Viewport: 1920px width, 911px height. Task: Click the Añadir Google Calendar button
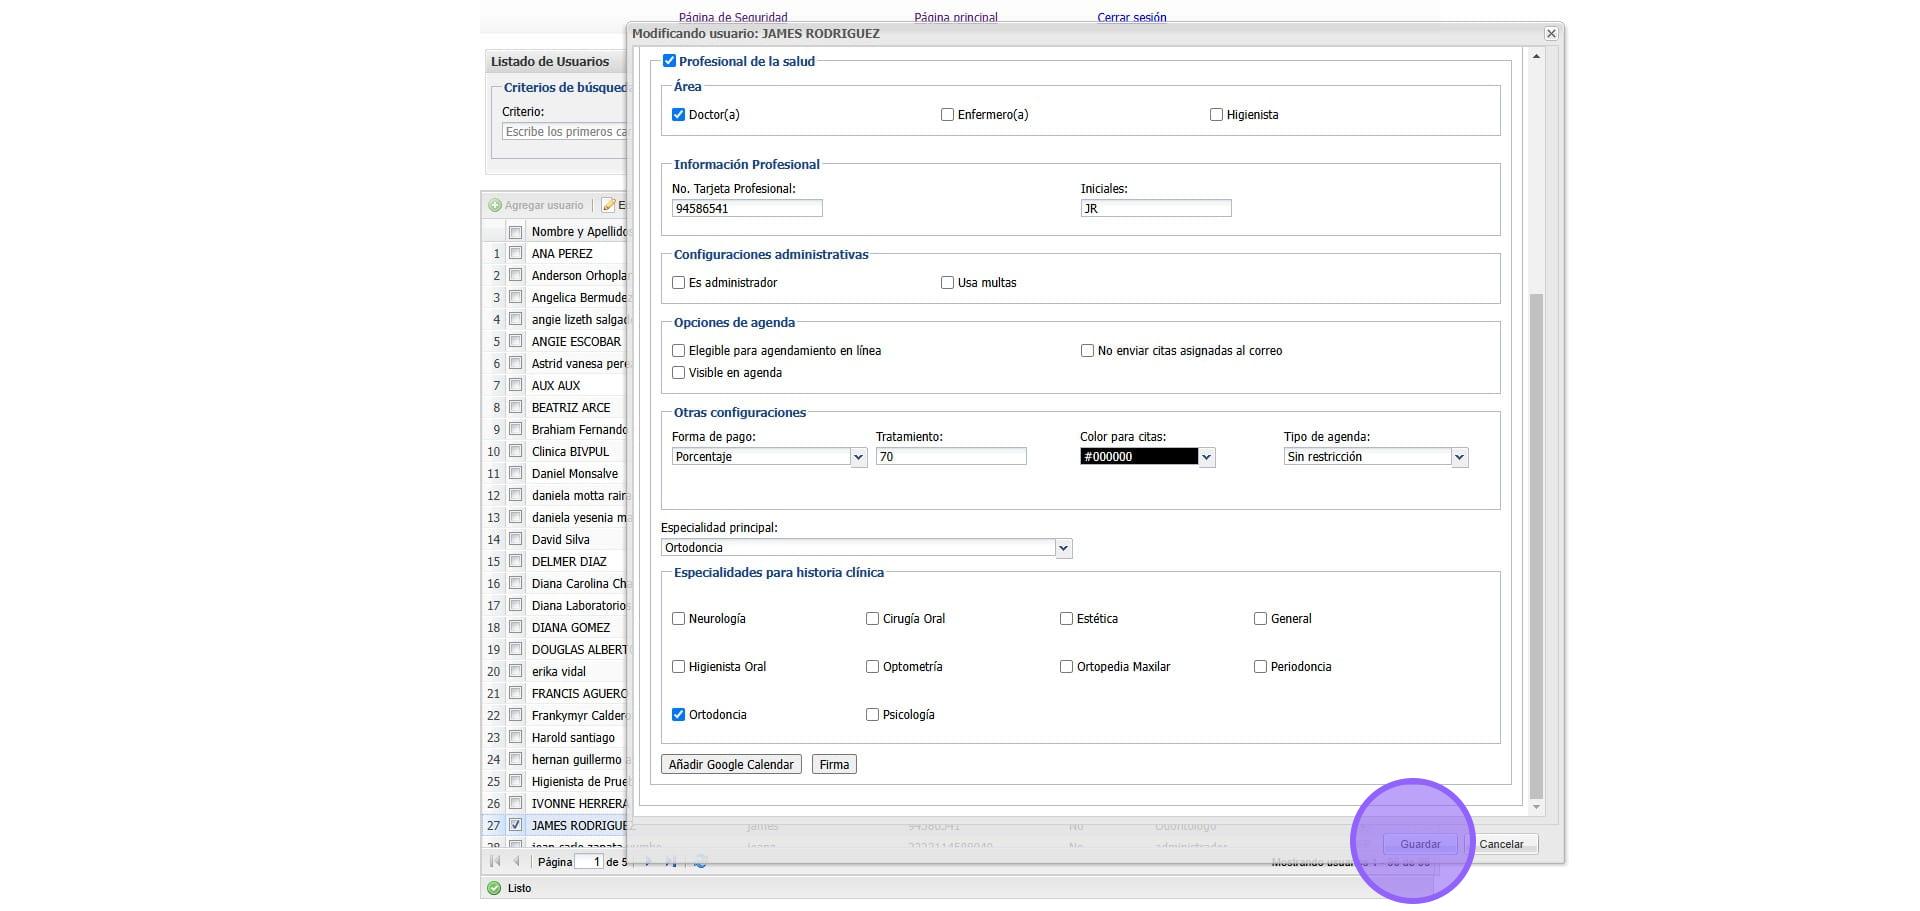pos(731,765)
